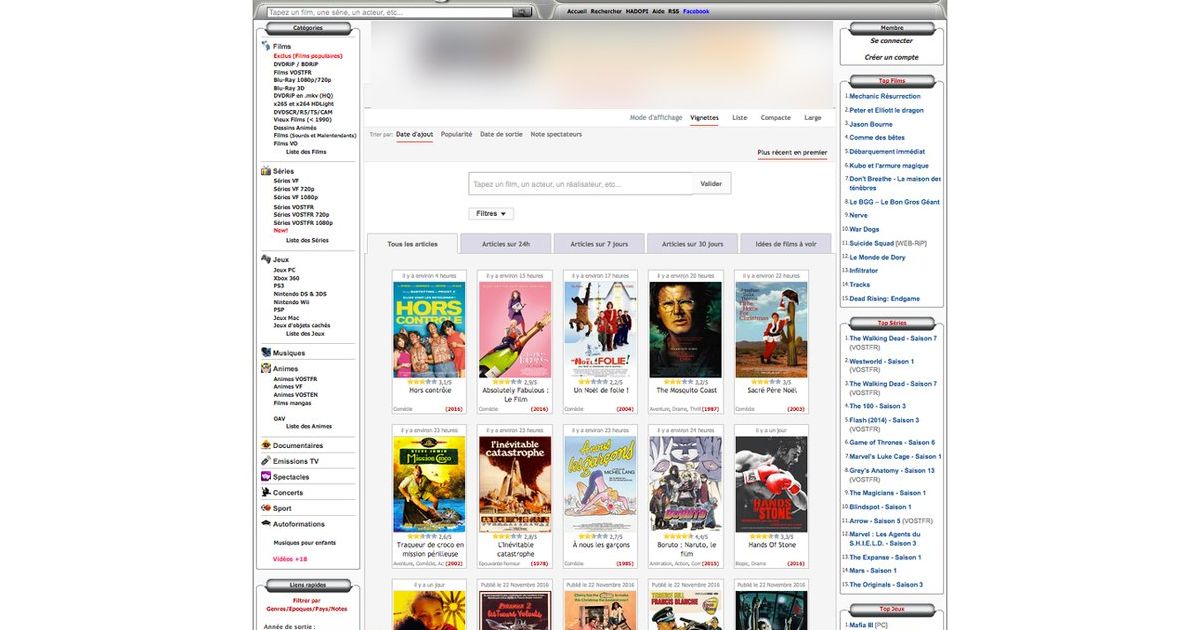Click the Spectacles category icon
1200x630 pixels.
click(266, 477)
